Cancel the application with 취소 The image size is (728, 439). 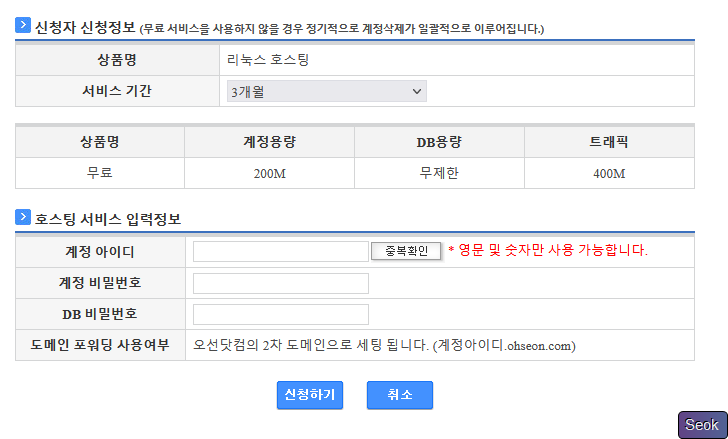(x=399, y=394)
